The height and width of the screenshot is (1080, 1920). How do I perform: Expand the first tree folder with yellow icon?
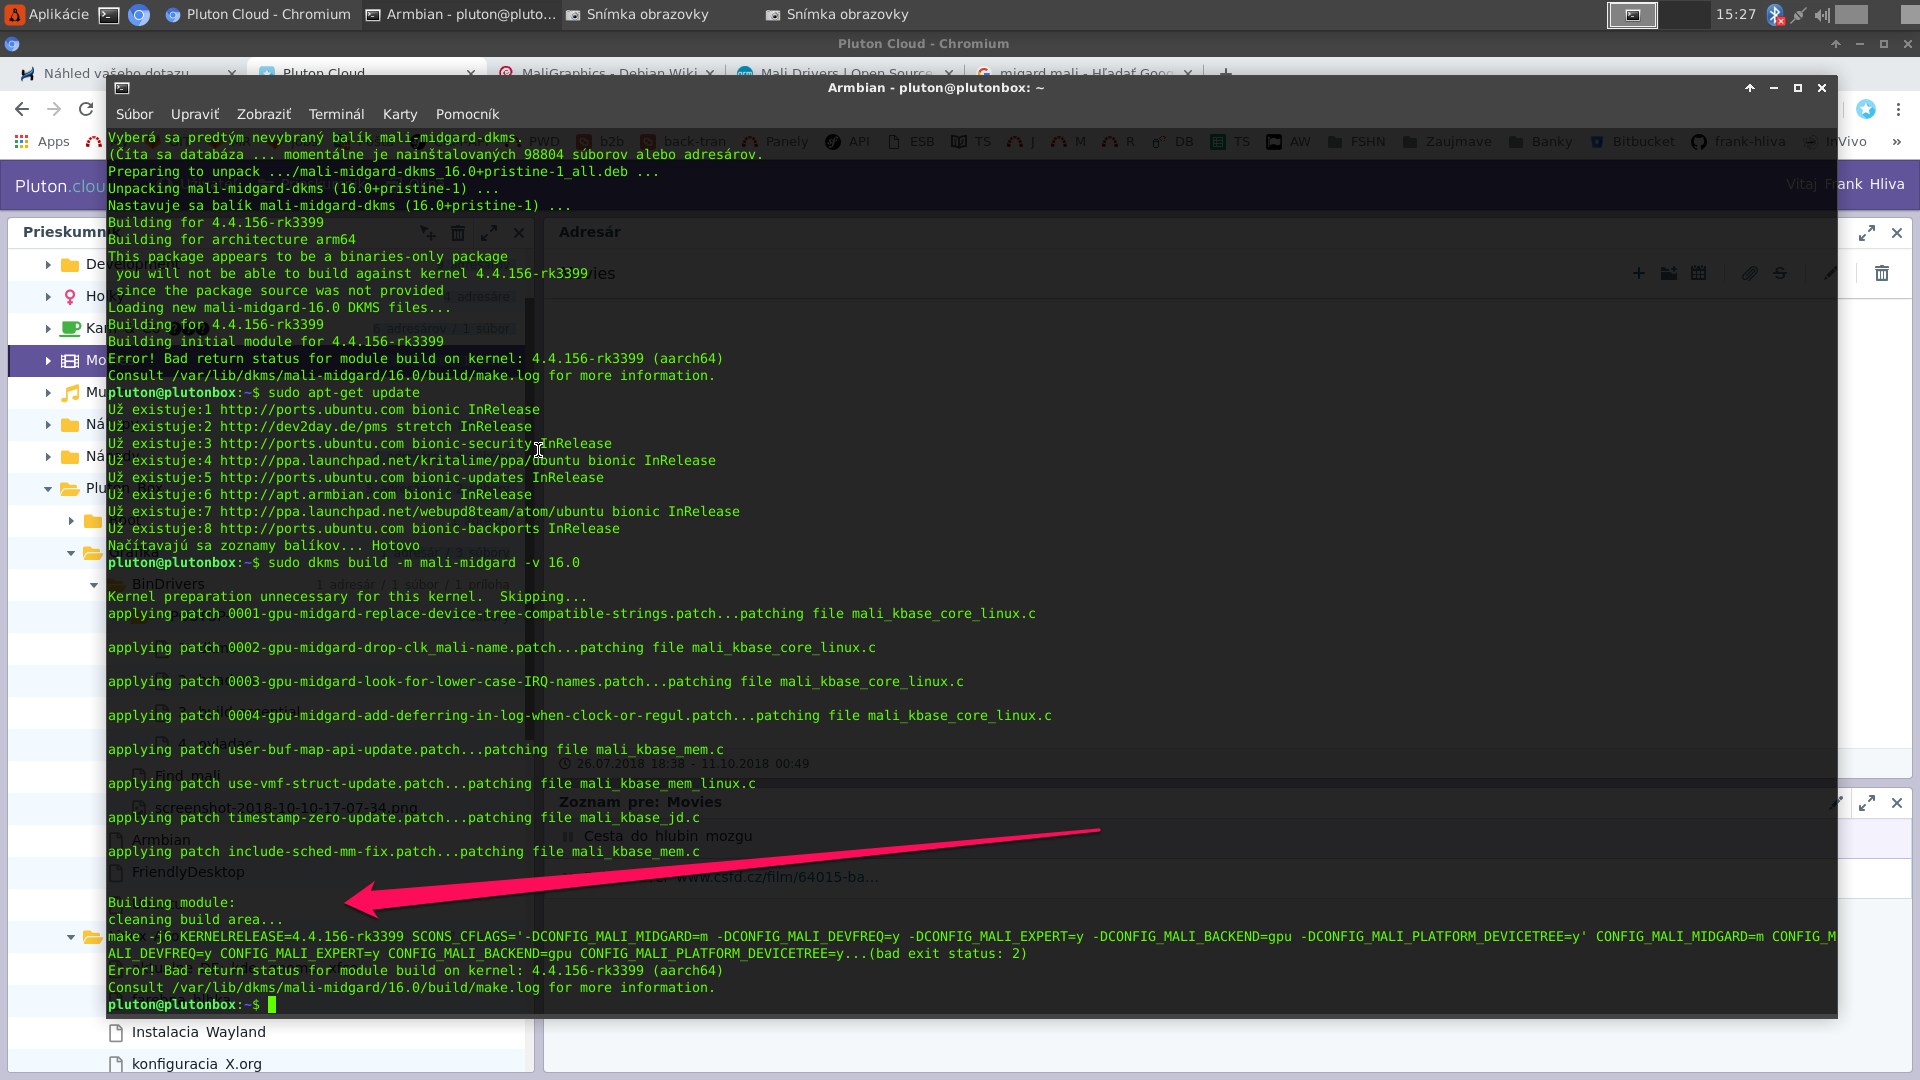click(x=48, y=264)
